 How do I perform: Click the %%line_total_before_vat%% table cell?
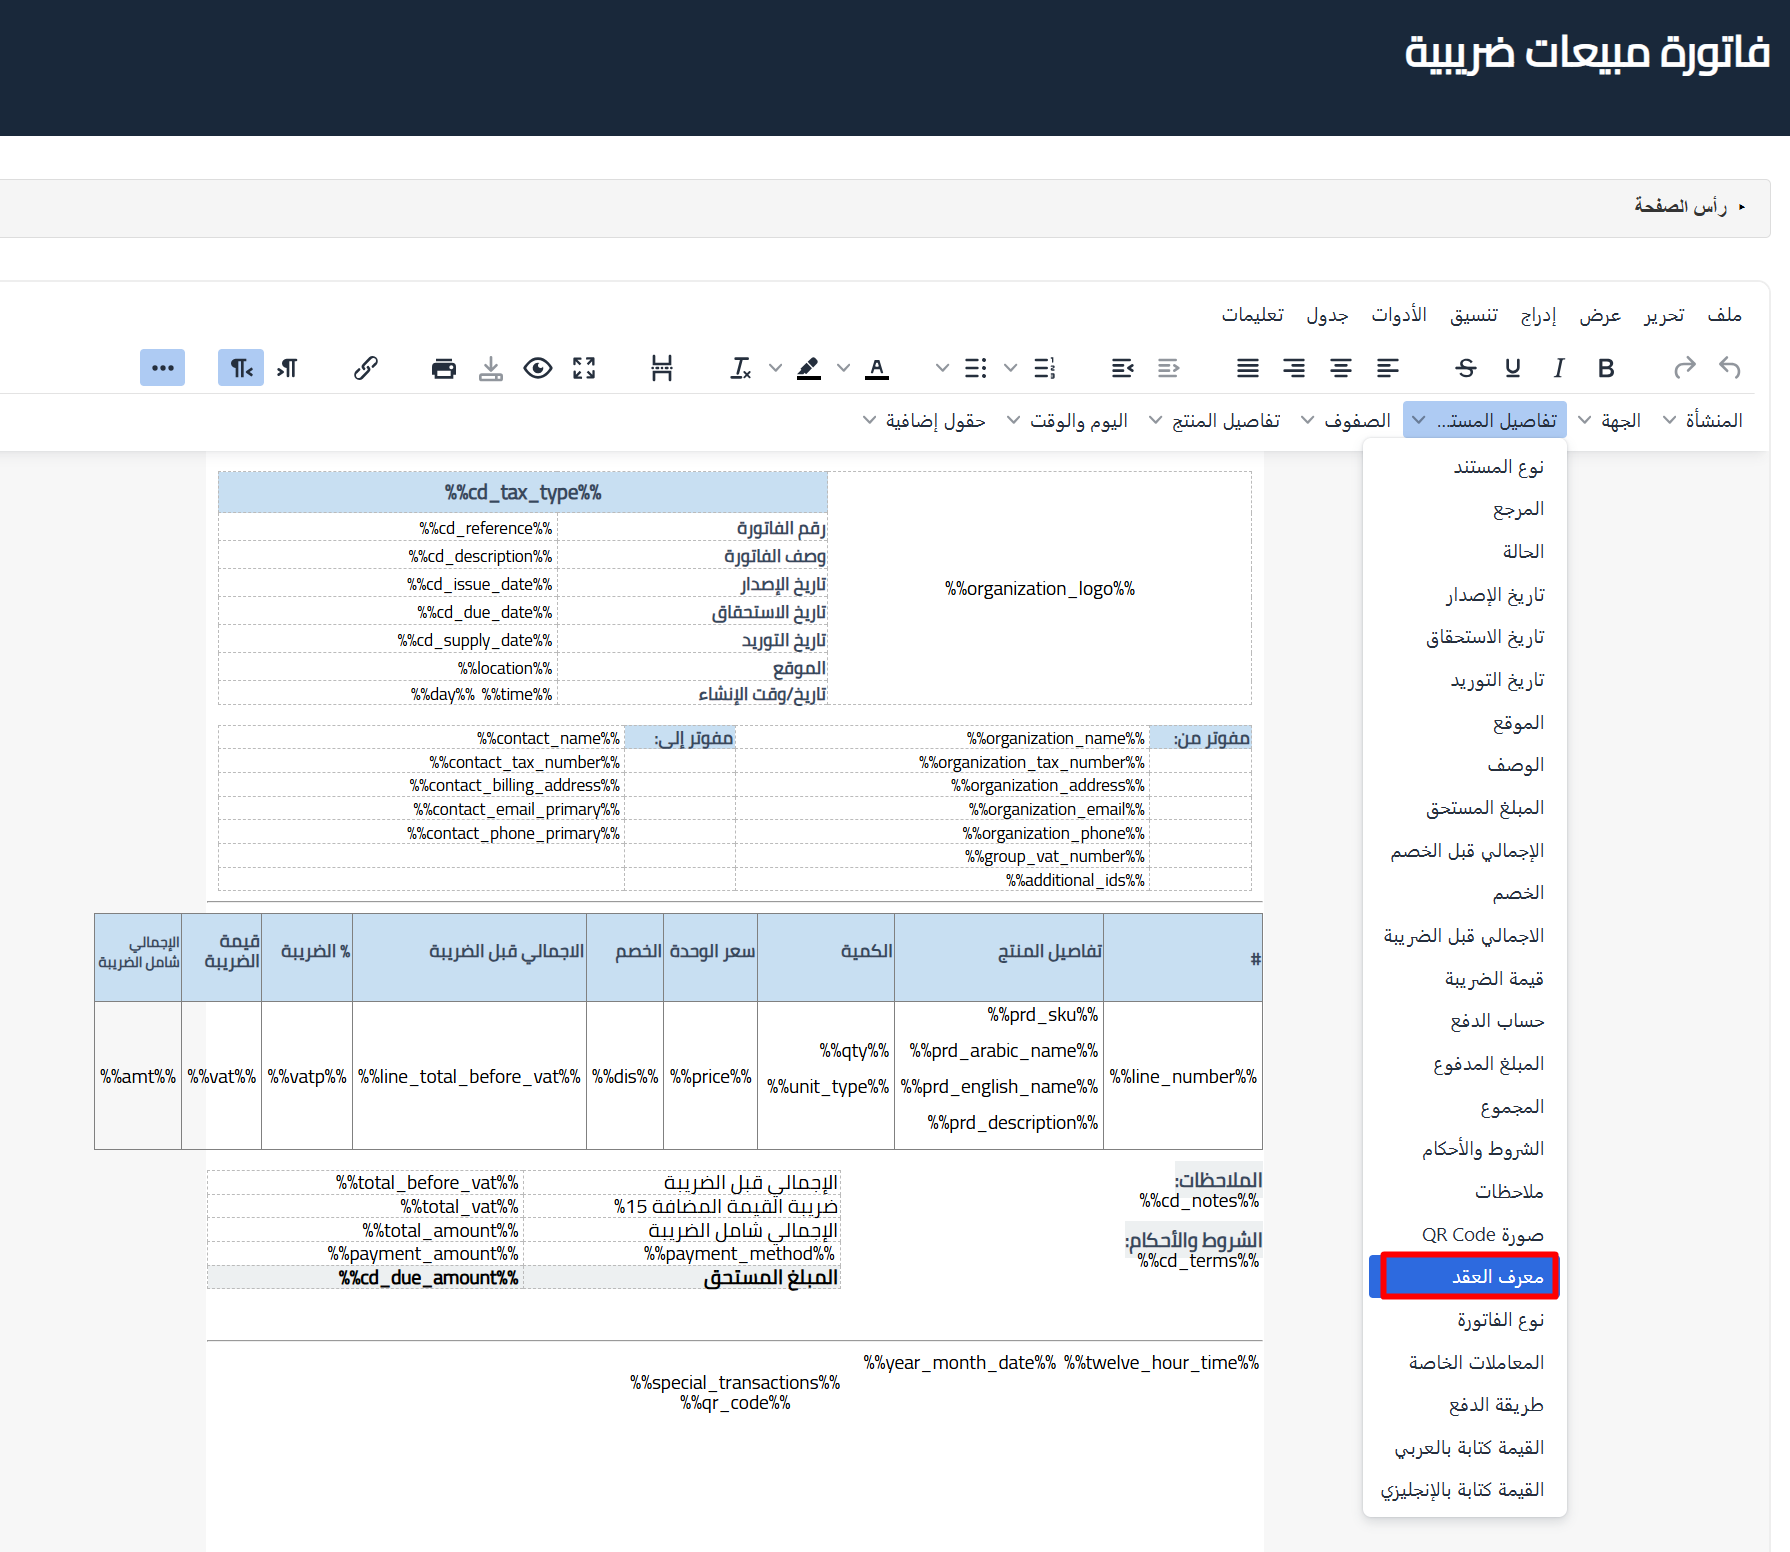tap(469, 1076)
